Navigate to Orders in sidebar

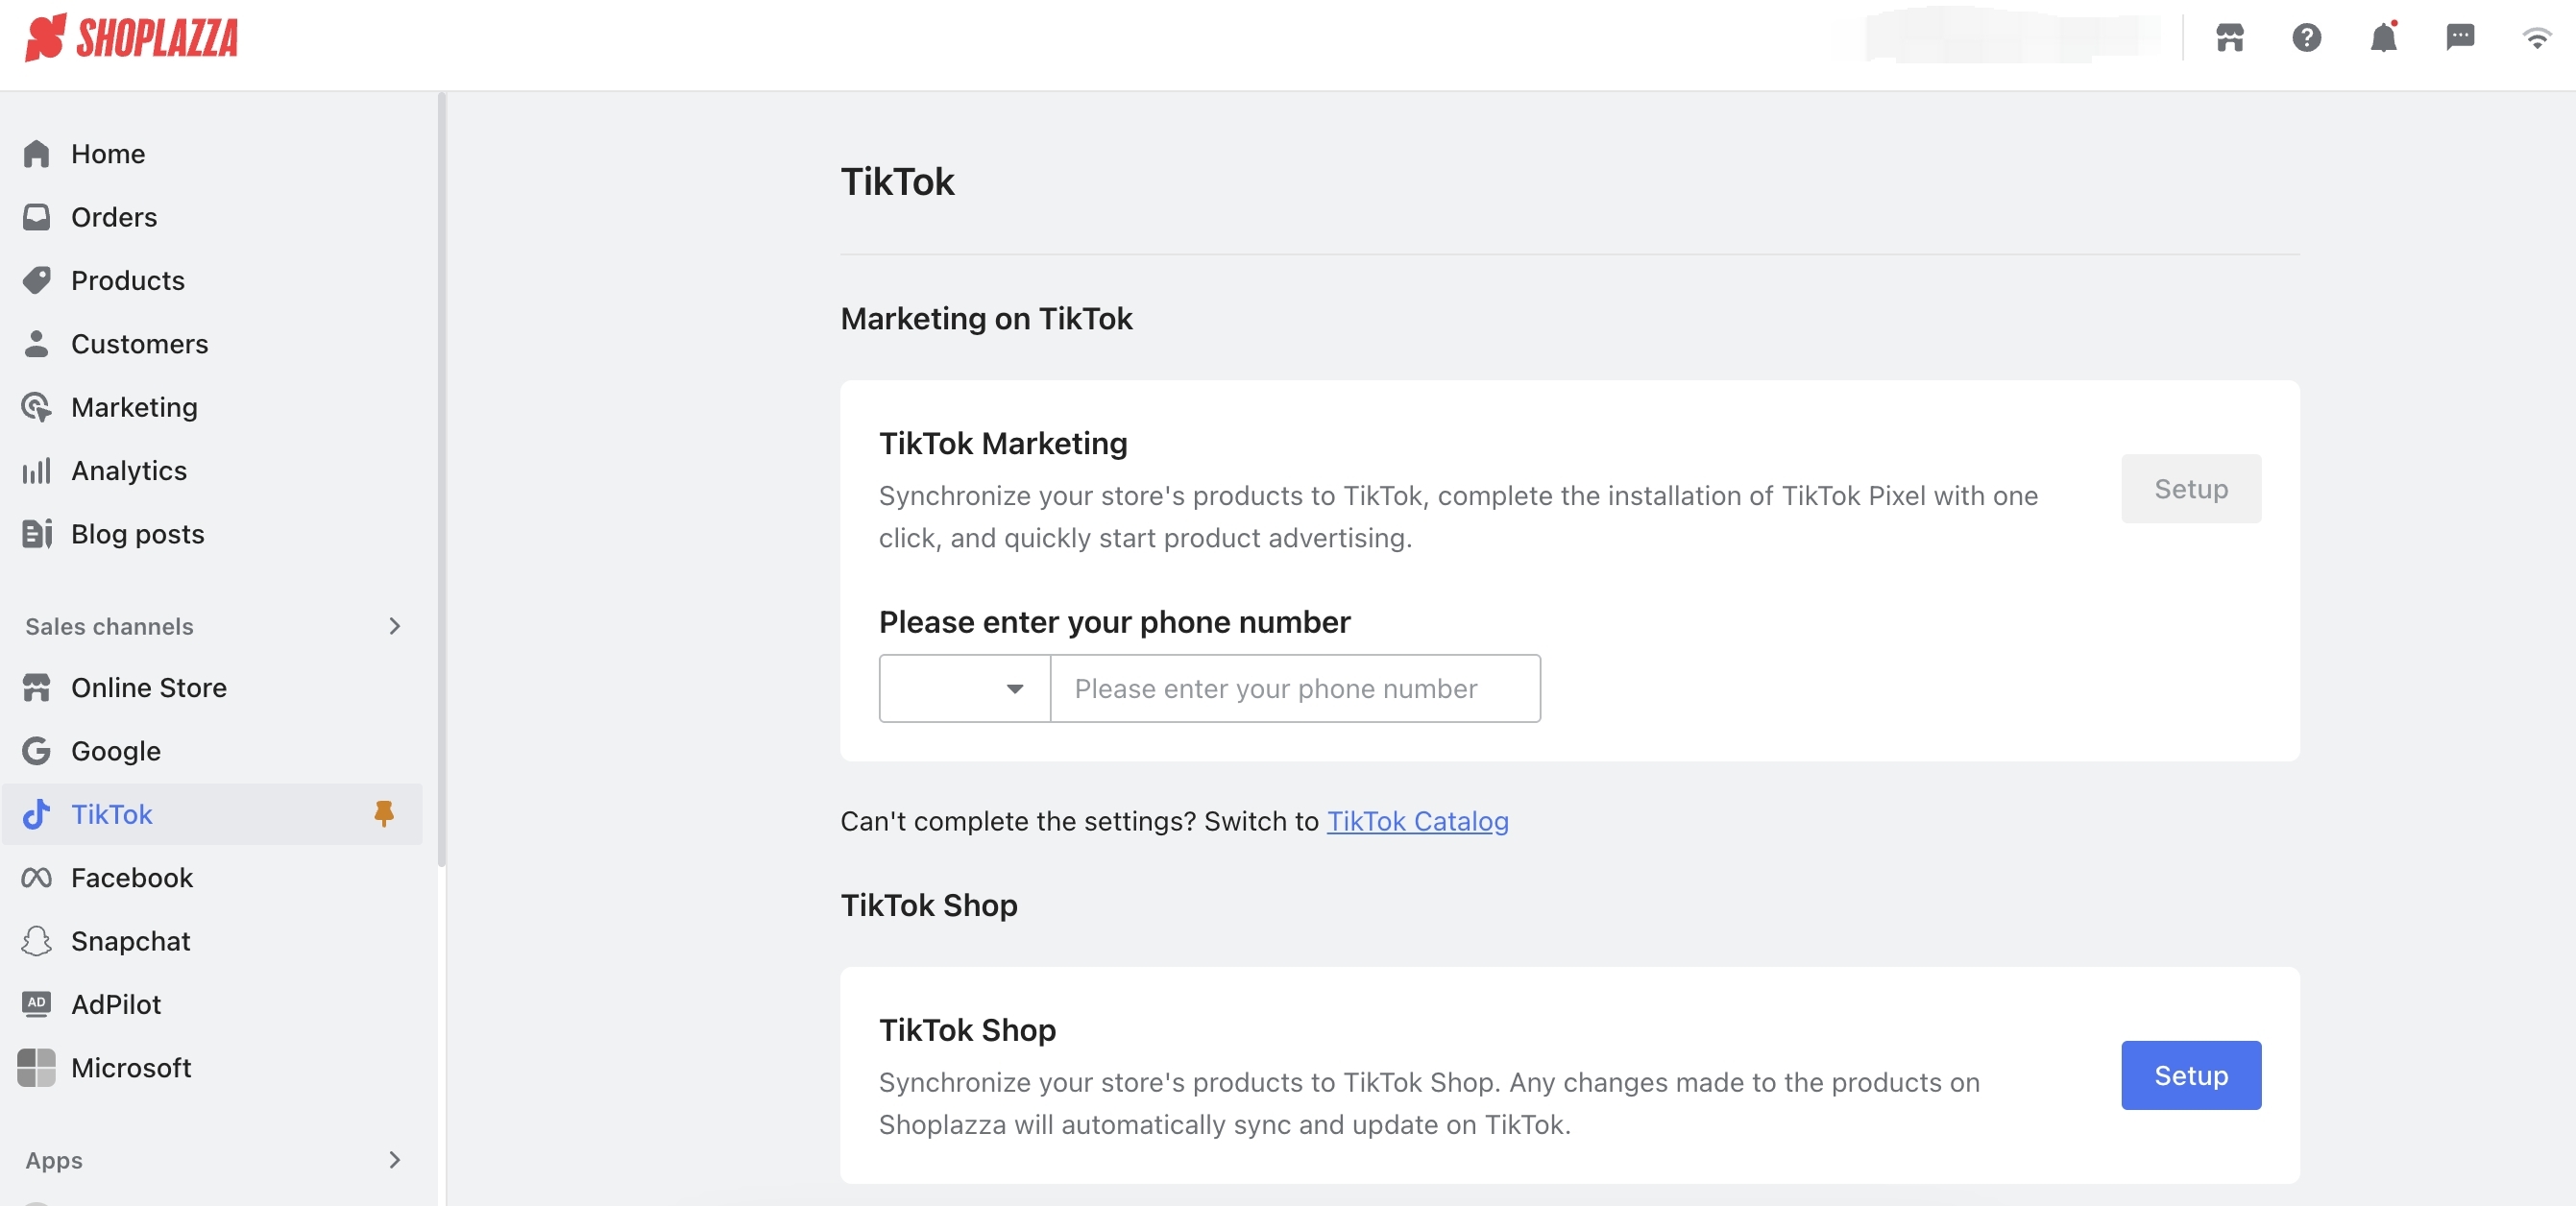pos(113,217)
